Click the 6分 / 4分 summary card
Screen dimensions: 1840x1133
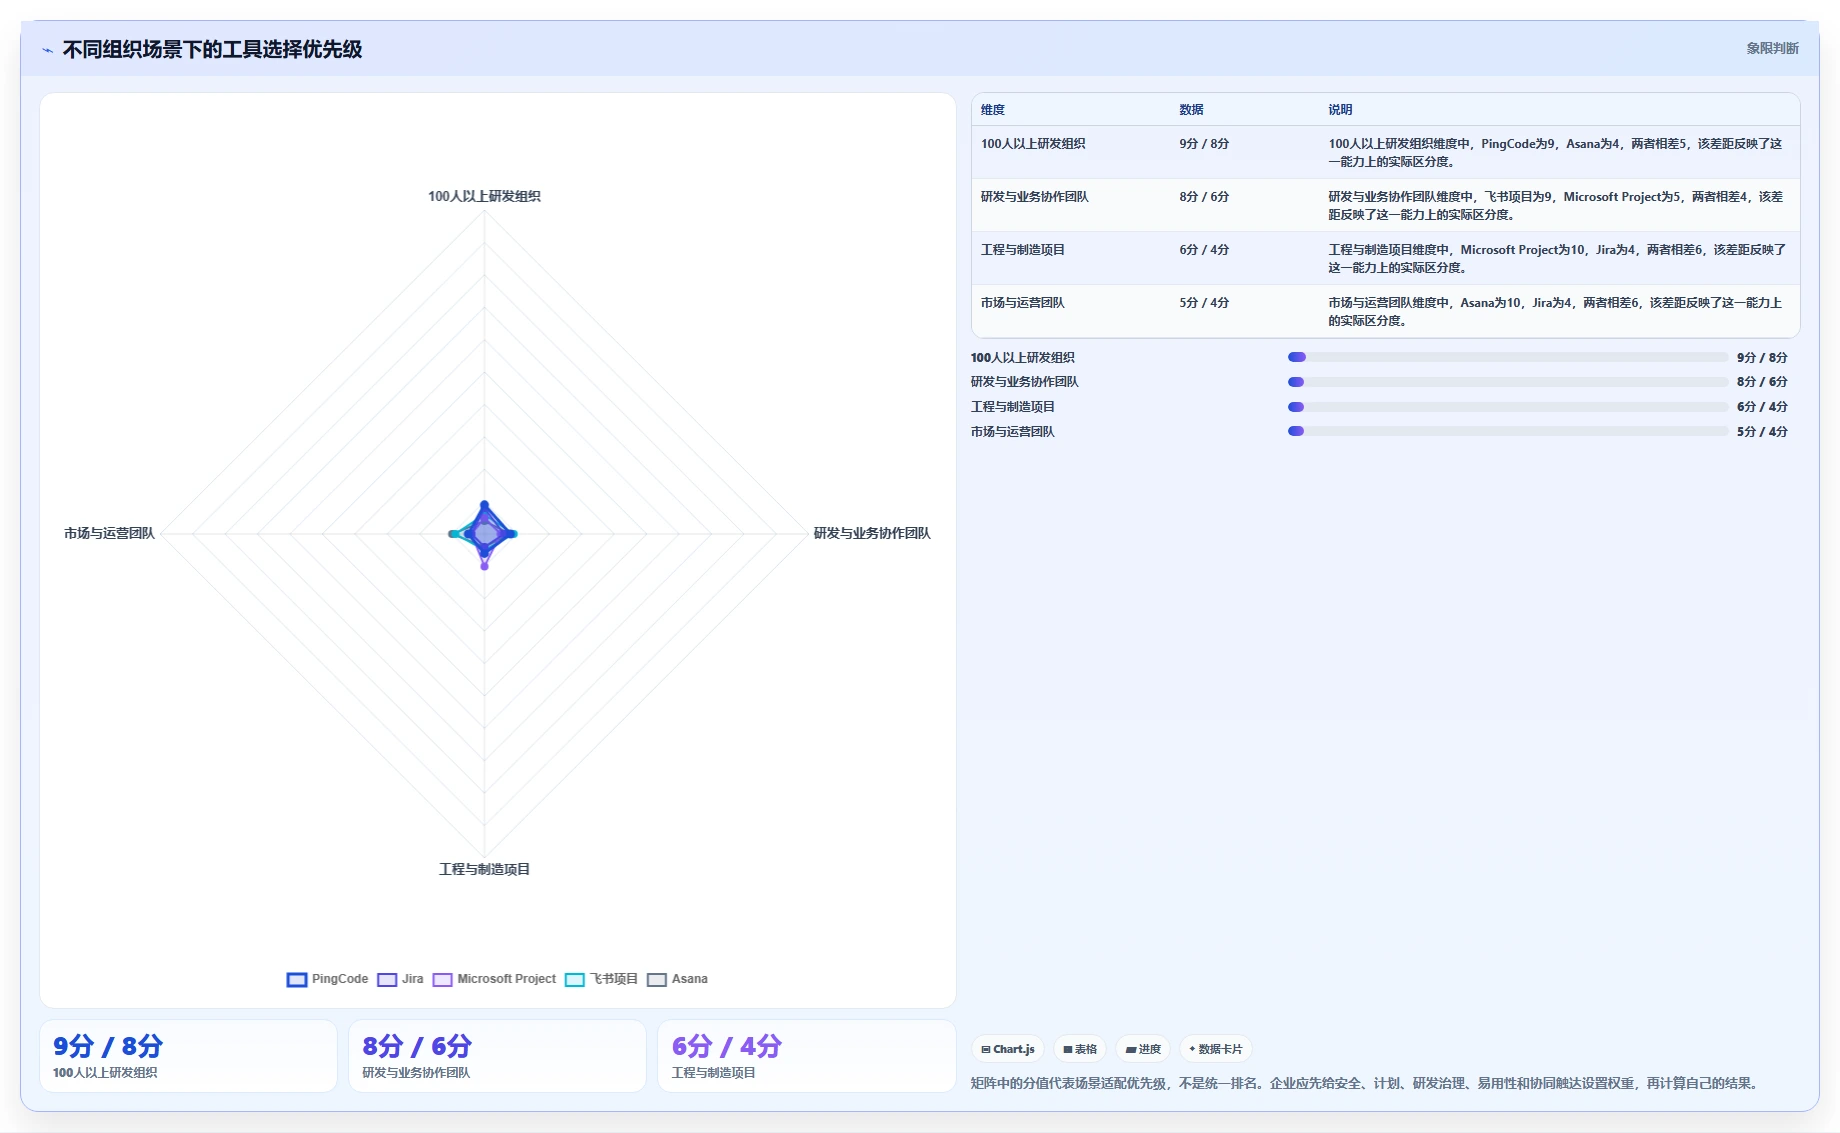click(806, 1056)
